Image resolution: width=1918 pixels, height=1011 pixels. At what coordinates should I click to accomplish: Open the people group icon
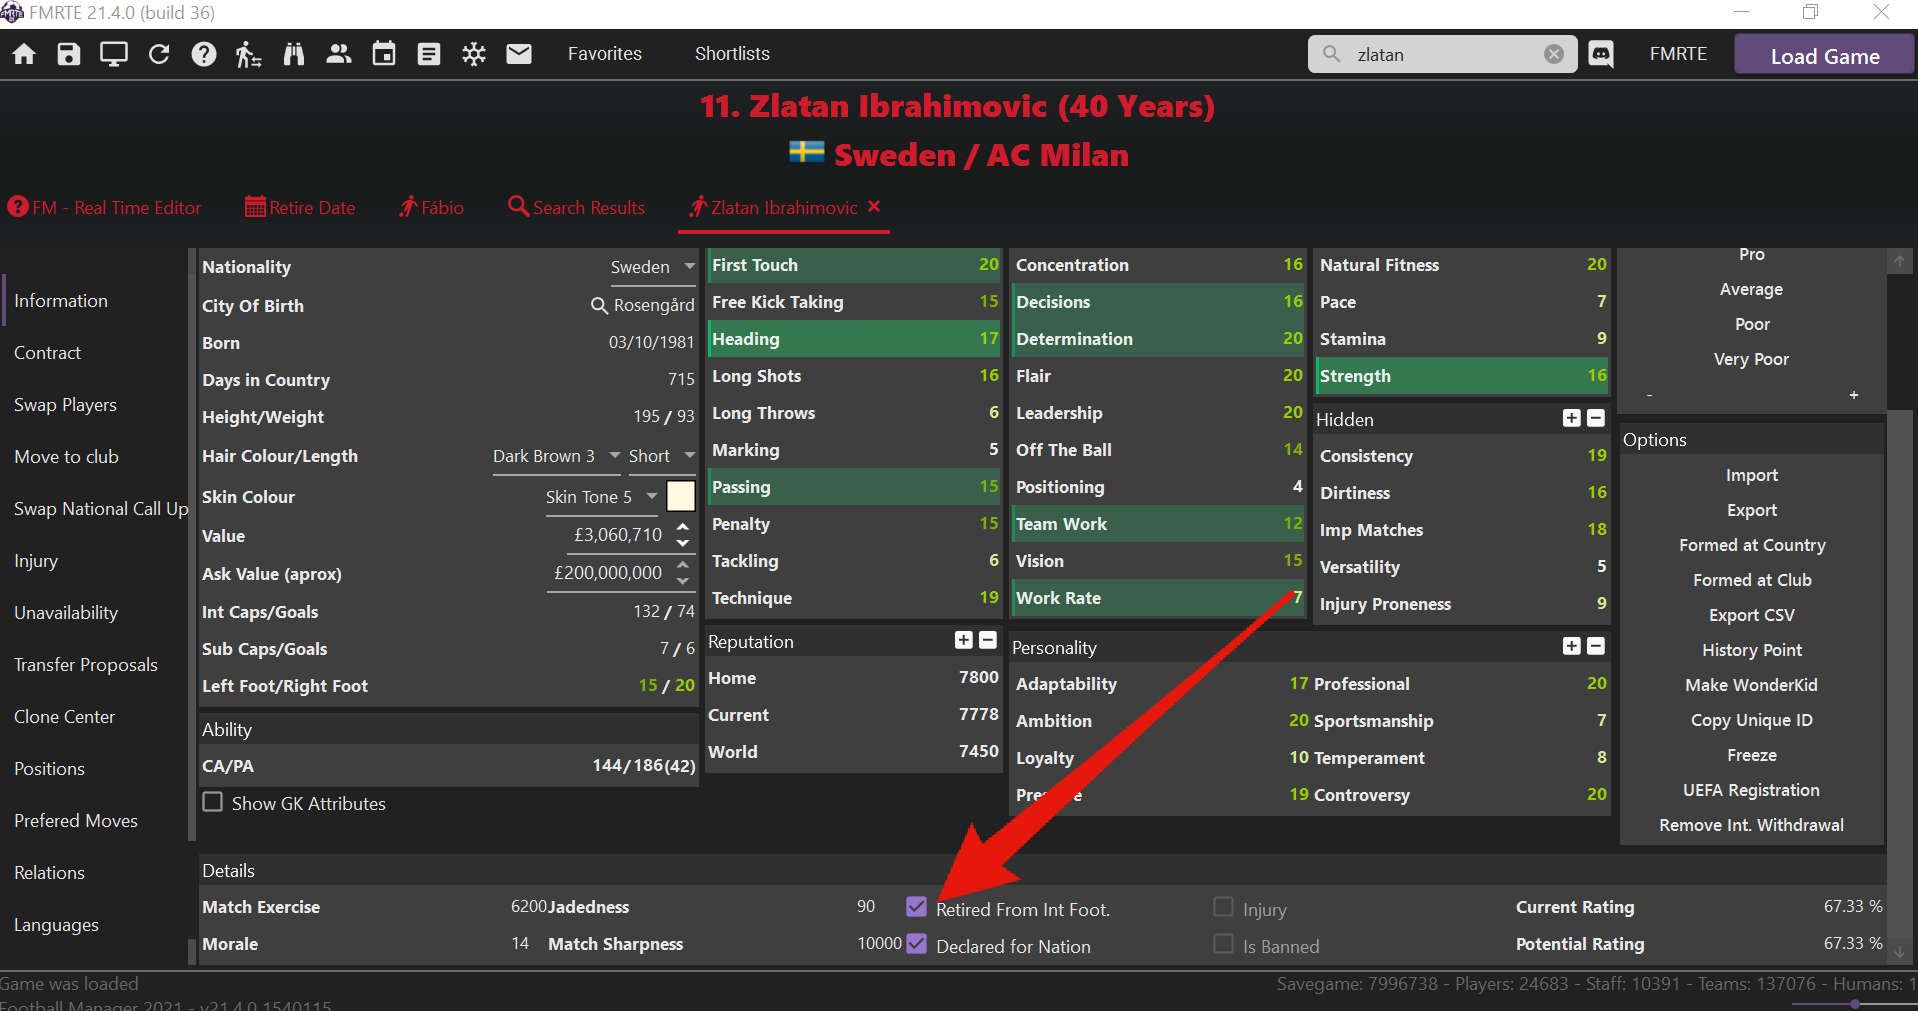pos(339,54)
